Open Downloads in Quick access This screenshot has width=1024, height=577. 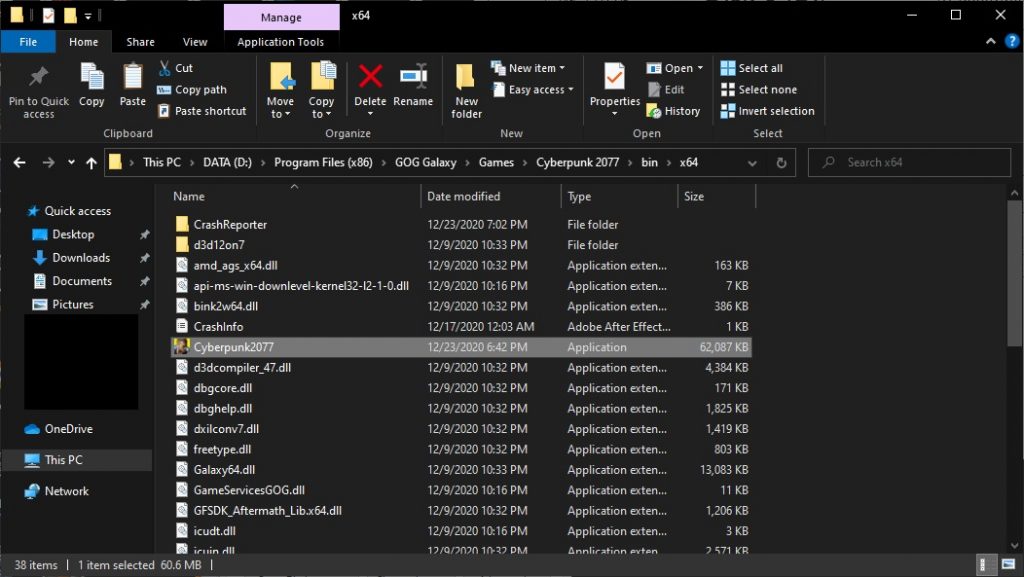[81, 258]
